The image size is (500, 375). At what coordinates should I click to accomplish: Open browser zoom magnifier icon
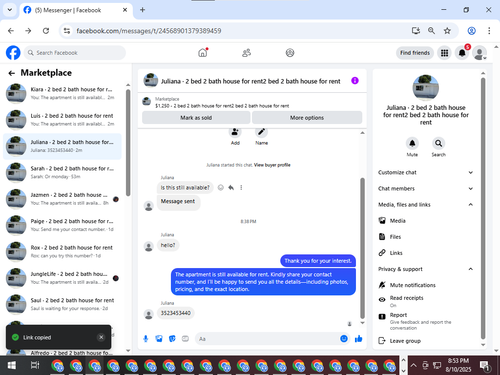click(431, 31)
